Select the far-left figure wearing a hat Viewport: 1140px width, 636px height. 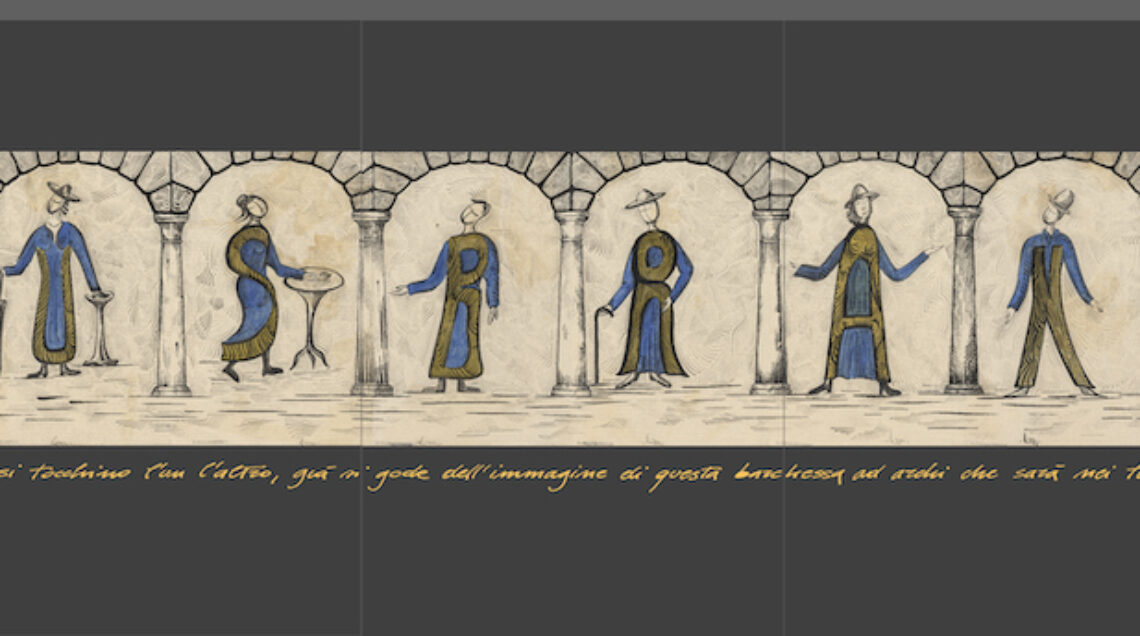tap(55, 285)
